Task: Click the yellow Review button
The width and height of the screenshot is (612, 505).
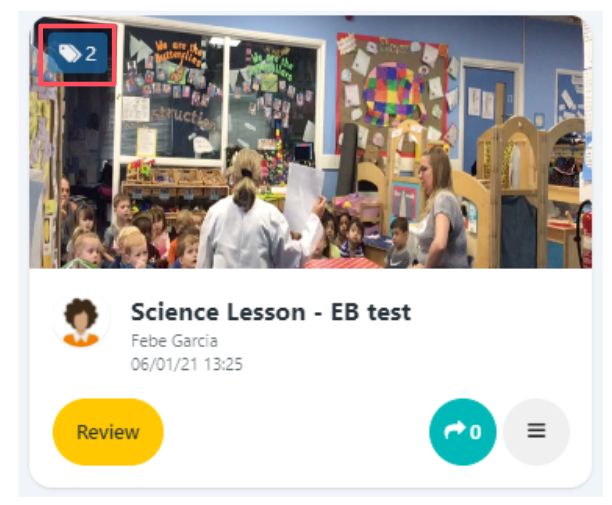Action: point(108,432)
